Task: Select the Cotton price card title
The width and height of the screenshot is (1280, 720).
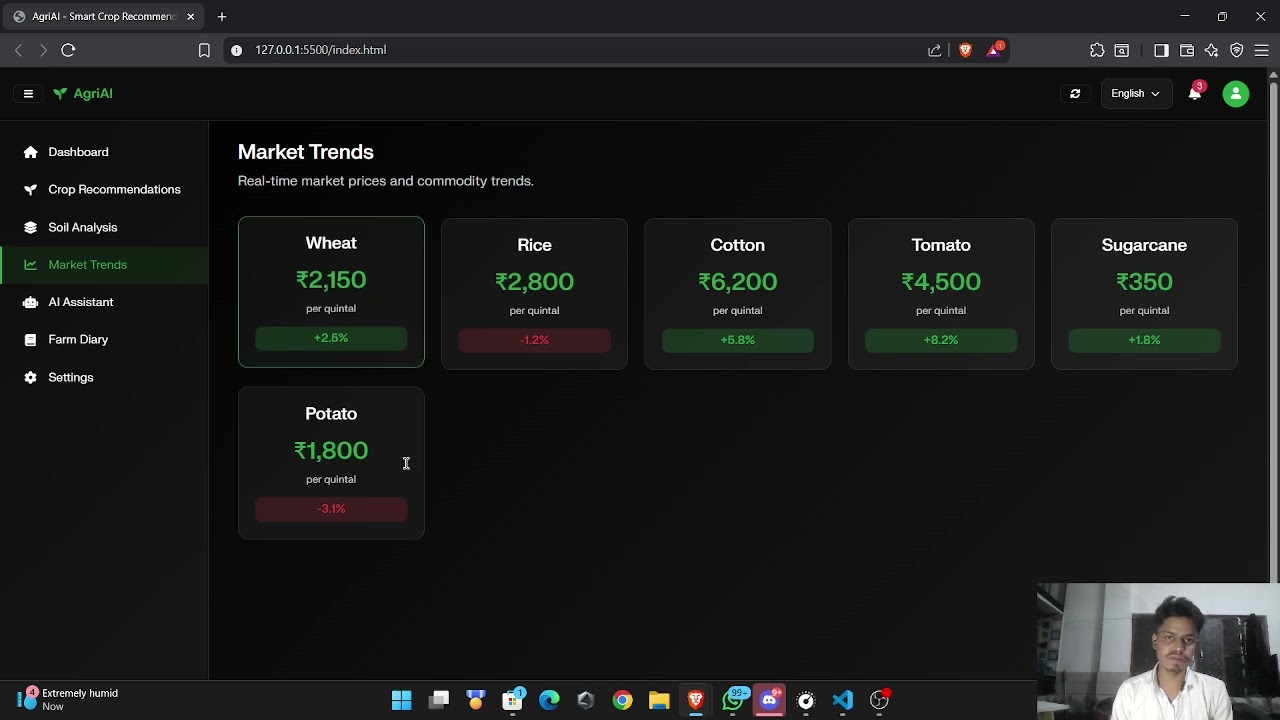Action: (x=737, y=245)
